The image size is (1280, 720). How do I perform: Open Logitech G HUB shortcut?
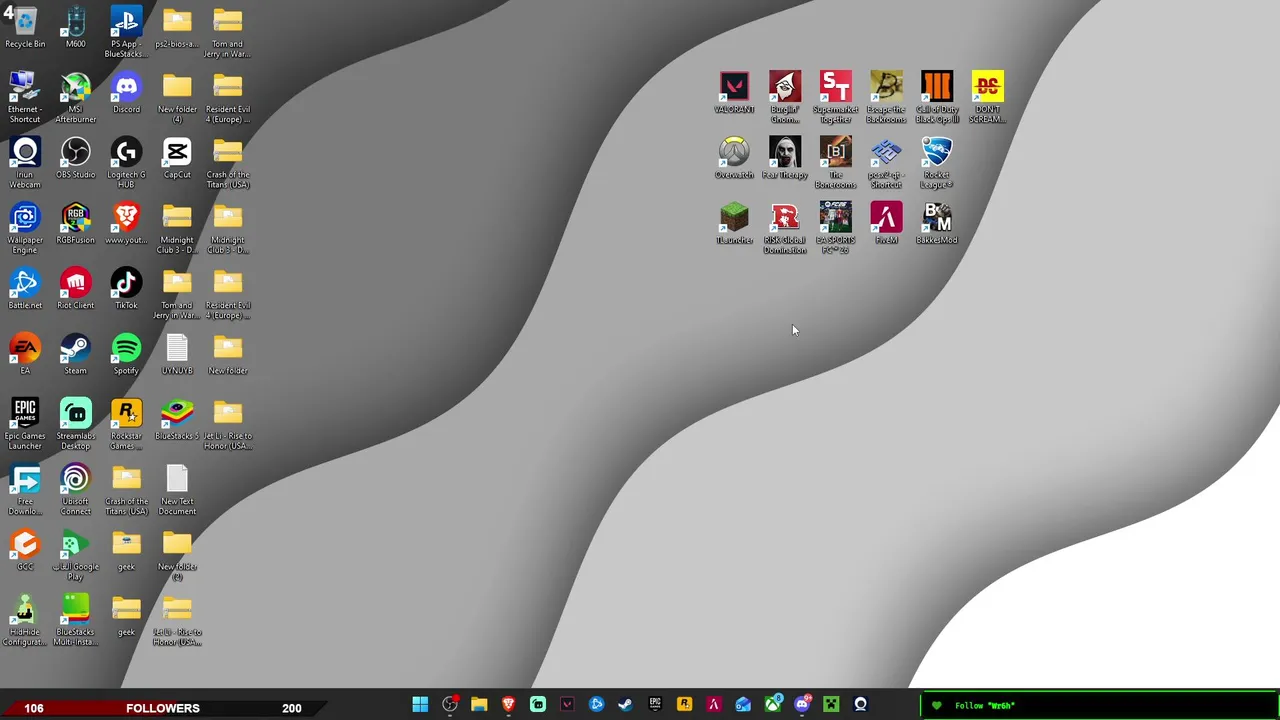[x=126, y=163]
